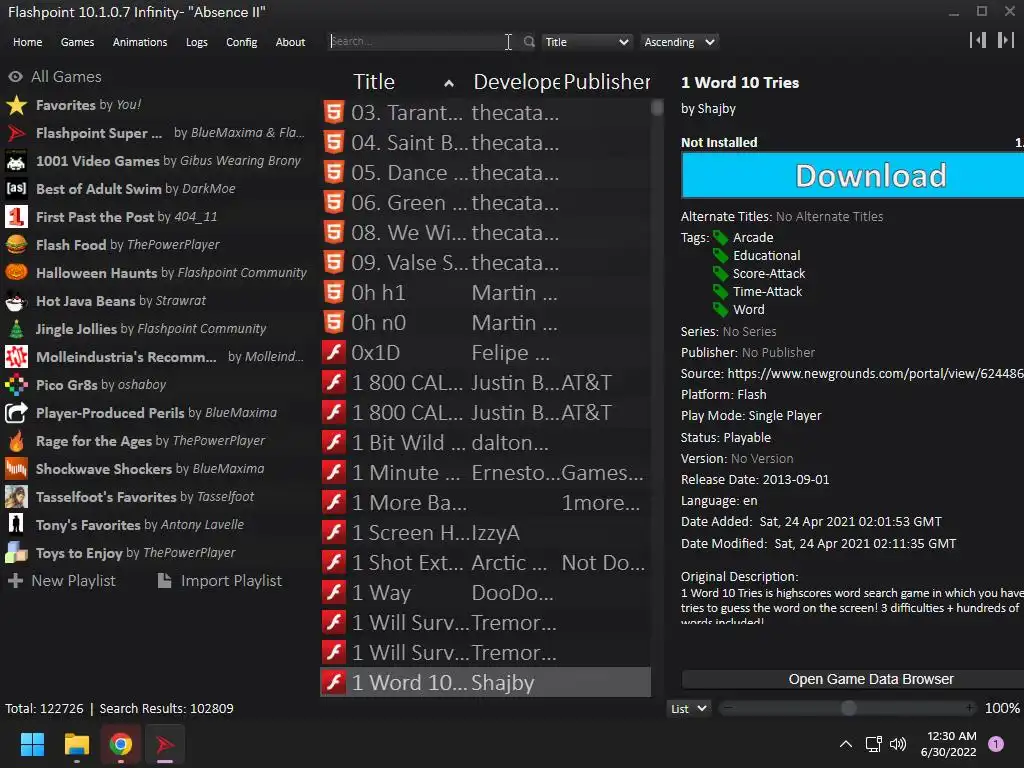Open the 1001 Video Games playlist icon

pyautogui.click(x=16, y=161)
